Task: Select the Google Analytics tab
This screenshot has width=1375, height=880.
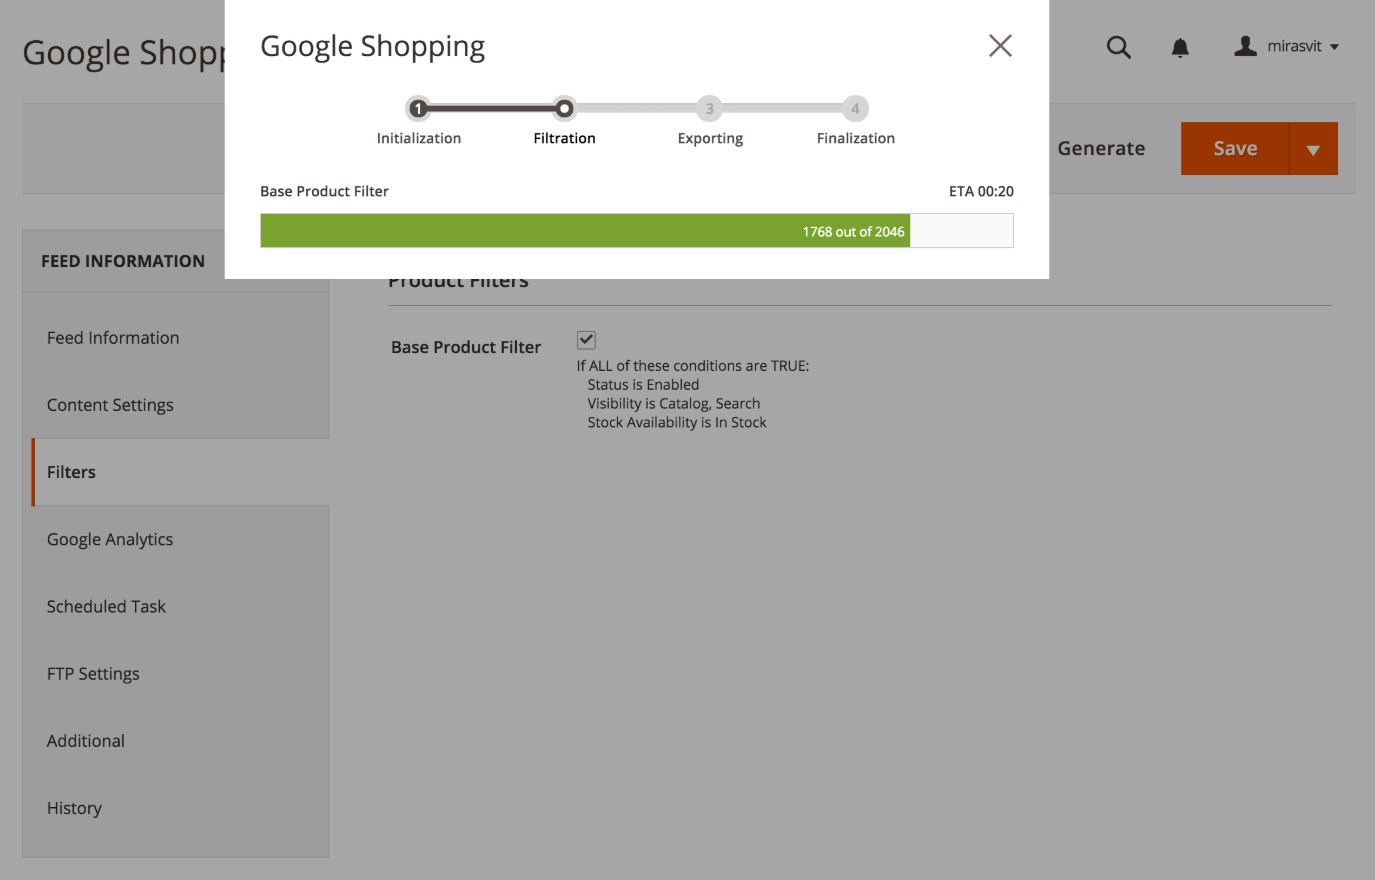Action: click(x=110, y=539)
